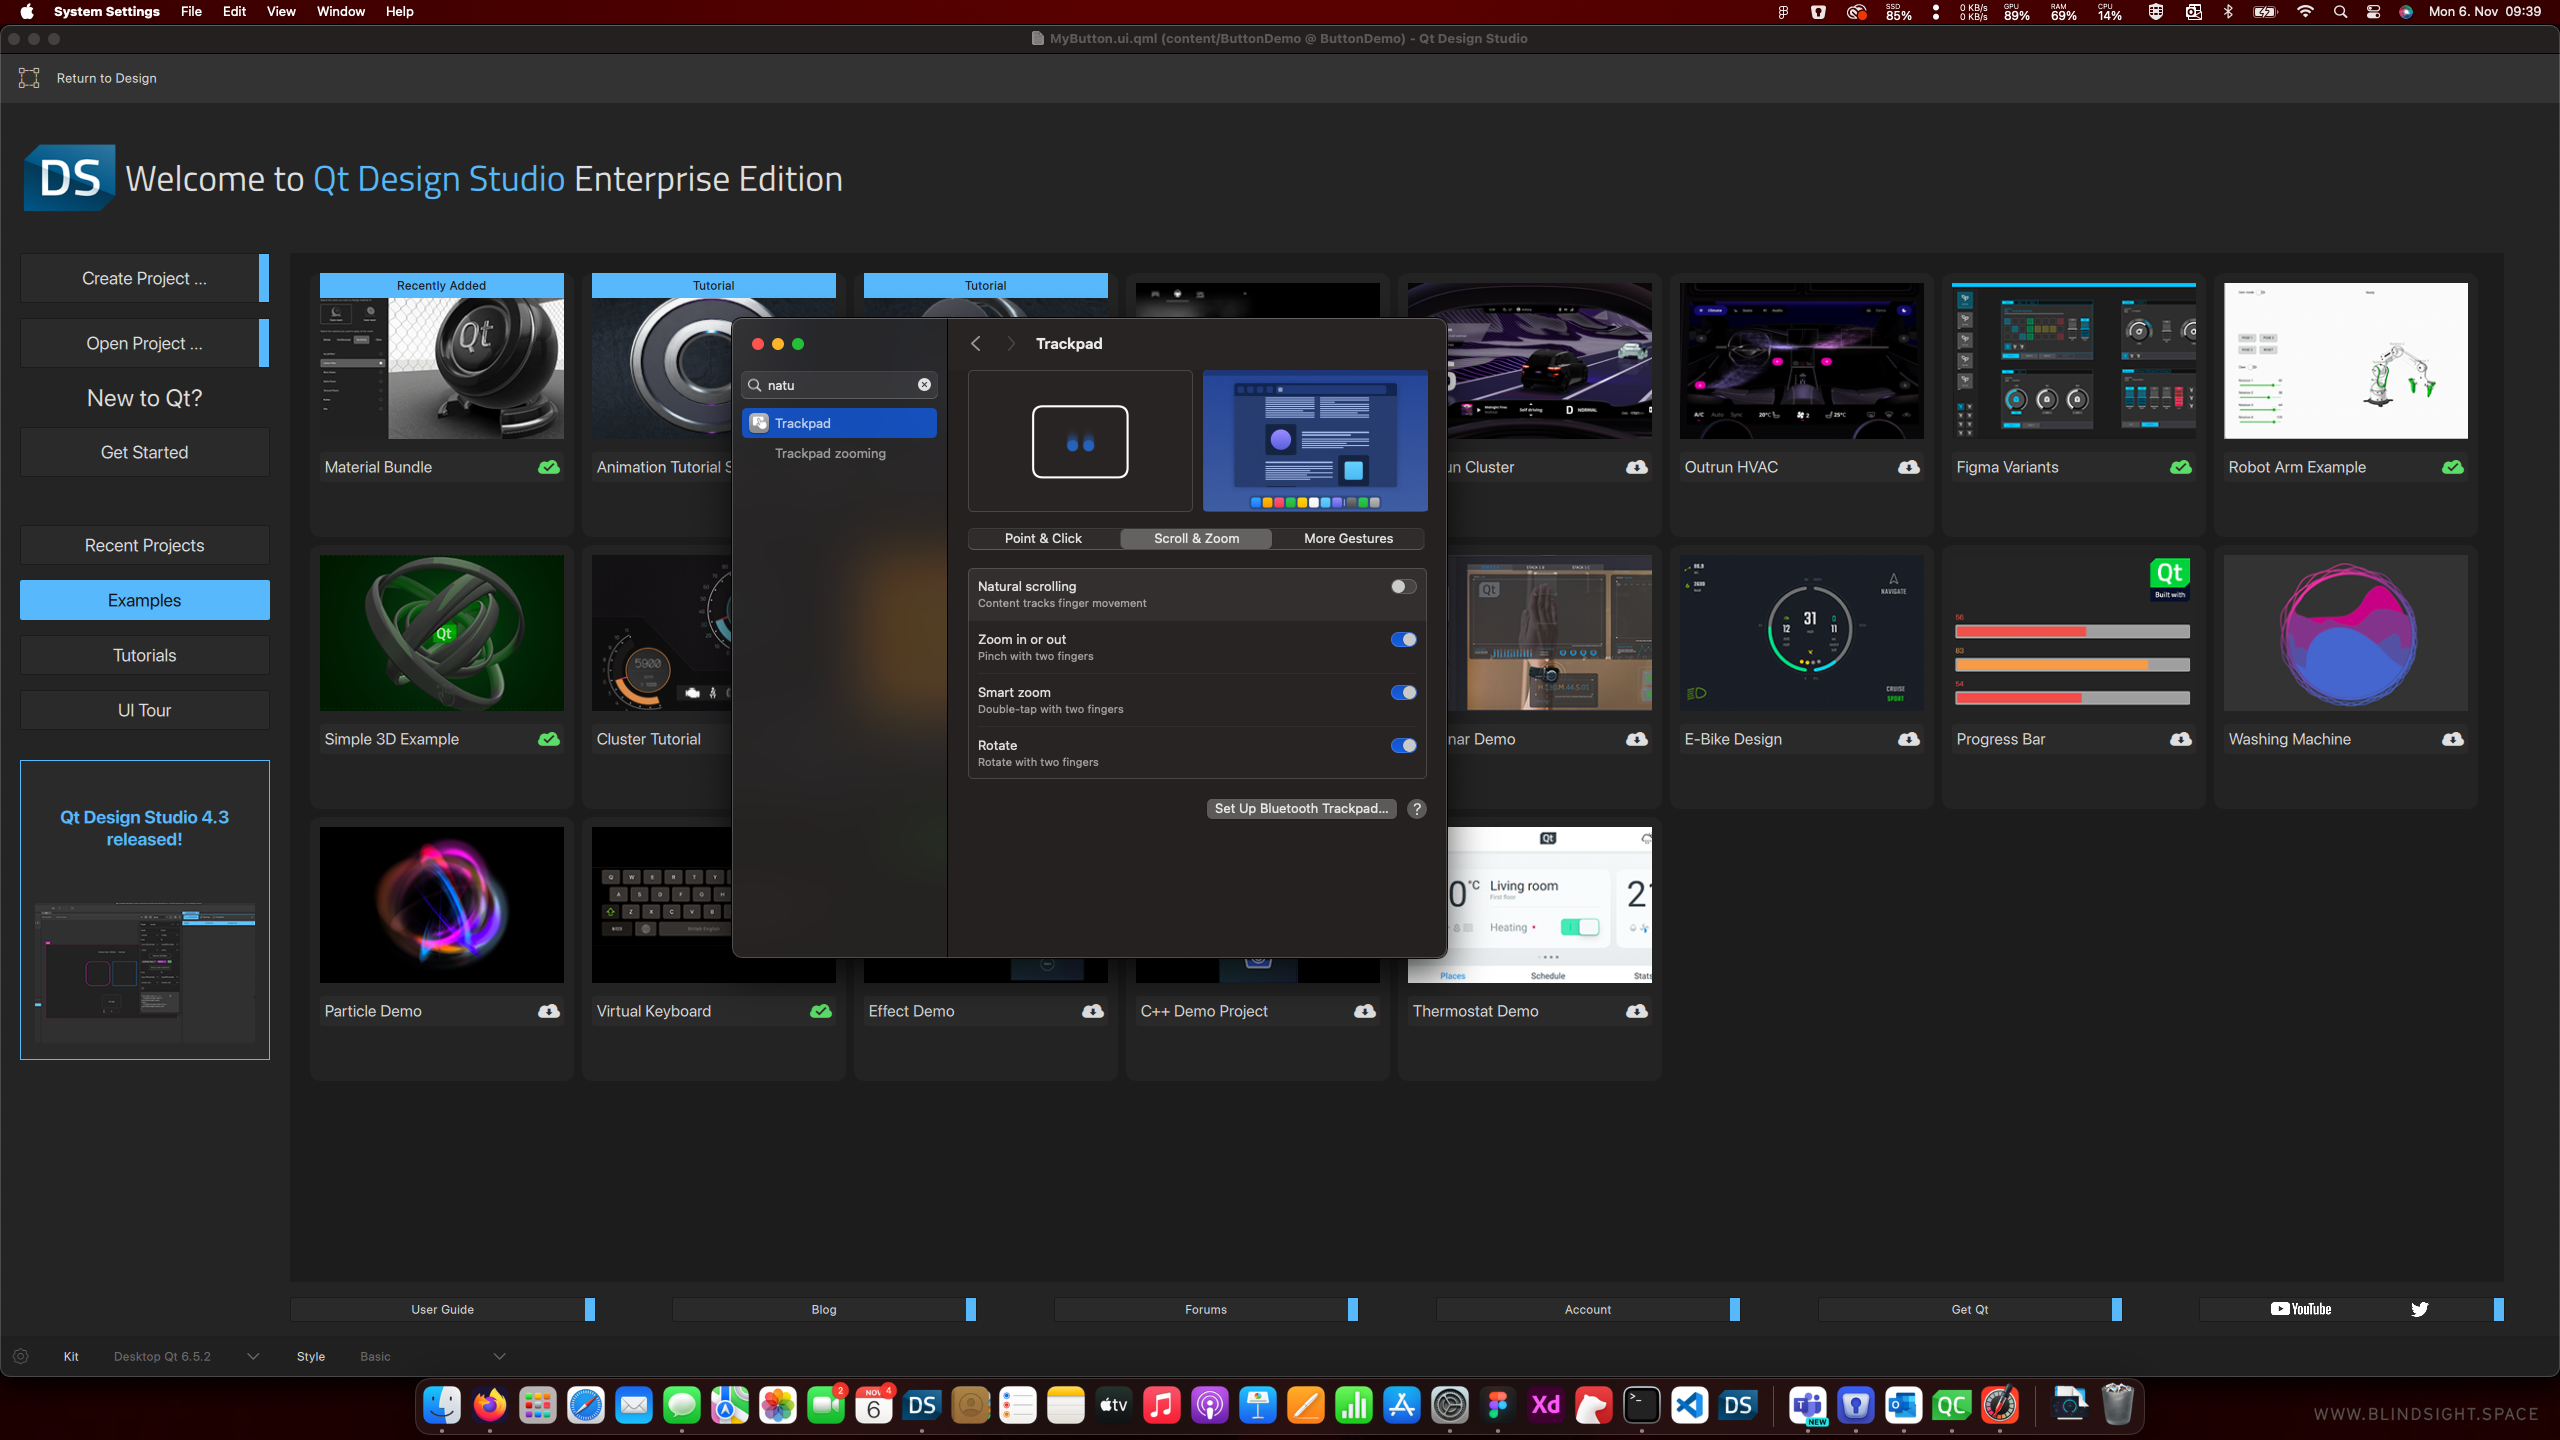Screen dimensions: 2560x1440
Task: Disable the Zoom in or out switch
Action: [x=1403, y=640]
